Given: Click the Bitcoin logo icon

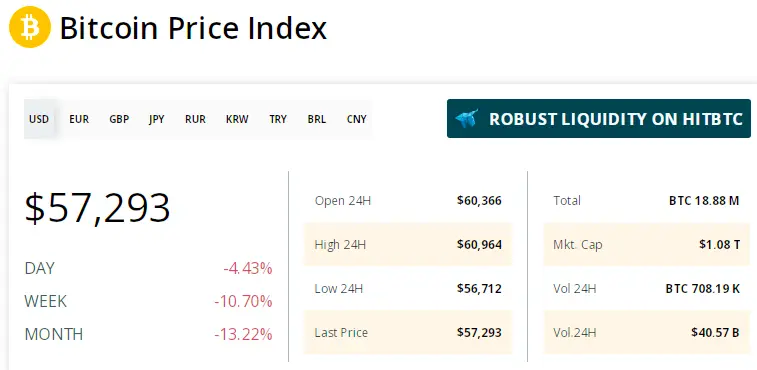Looking at the screenshot, I should click(30, 27).
